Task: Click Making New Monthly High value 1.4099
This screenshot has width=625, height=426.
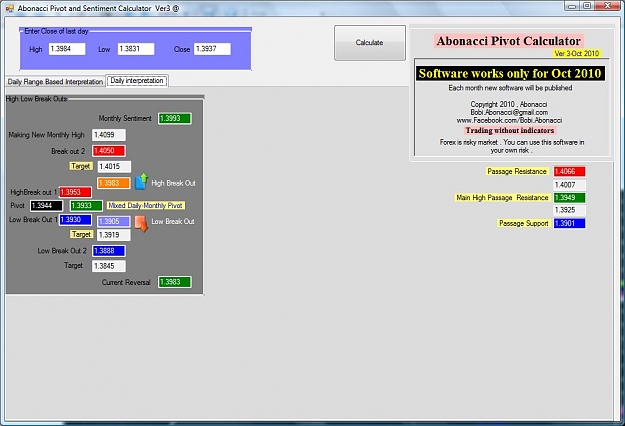Action: pos(109,135)
